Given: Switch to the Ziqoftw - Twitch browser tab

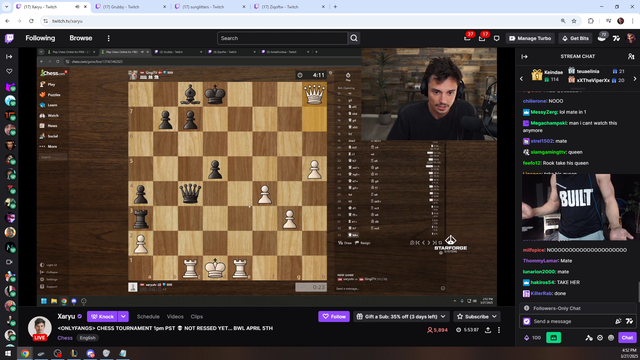Looking at the screenshot, I should tap(289, 7).
